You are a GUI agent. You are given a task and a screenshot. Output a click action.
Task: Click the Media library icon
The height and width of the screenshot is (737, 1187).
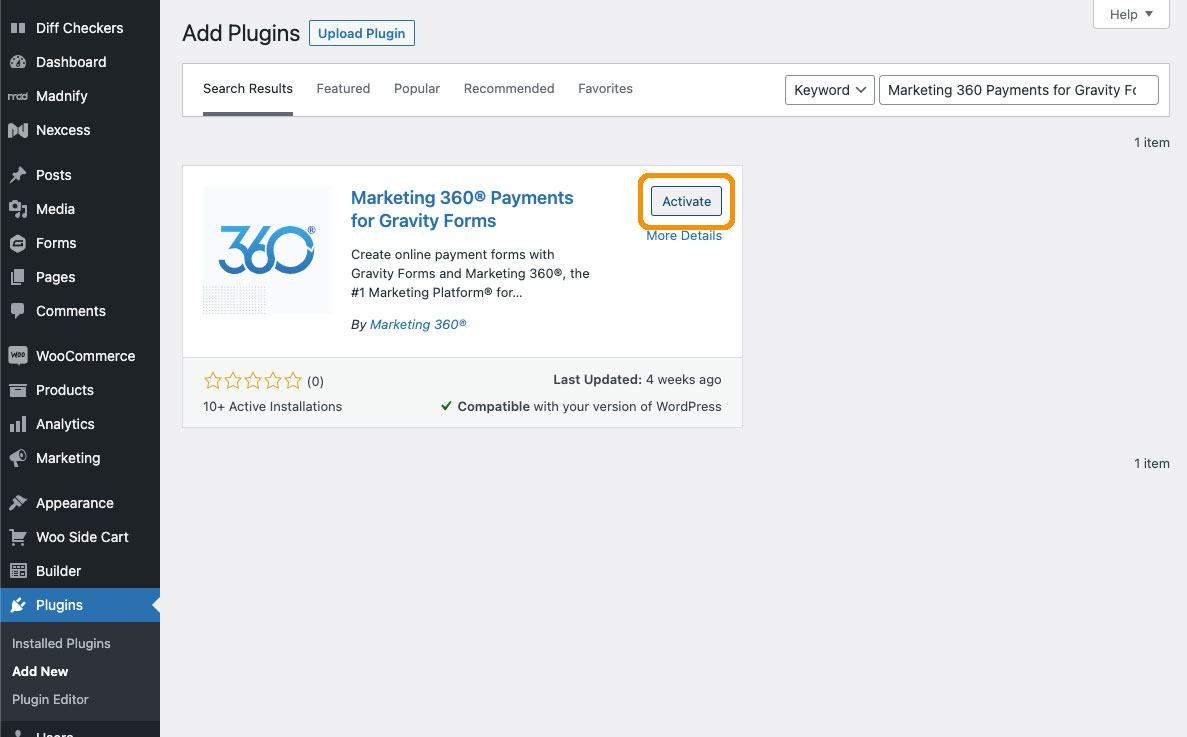18,209
